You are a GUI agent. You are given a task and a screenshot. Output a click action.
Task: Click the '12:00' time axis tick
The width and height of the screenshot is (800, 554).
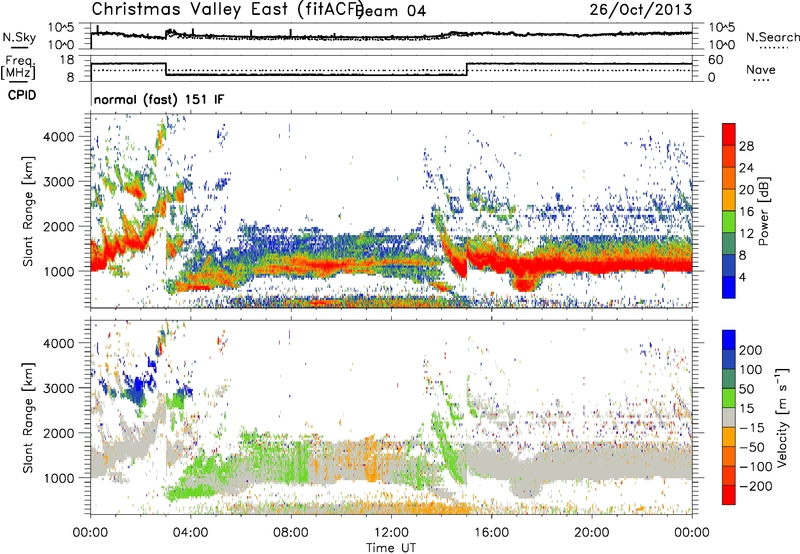coord(391,533)
